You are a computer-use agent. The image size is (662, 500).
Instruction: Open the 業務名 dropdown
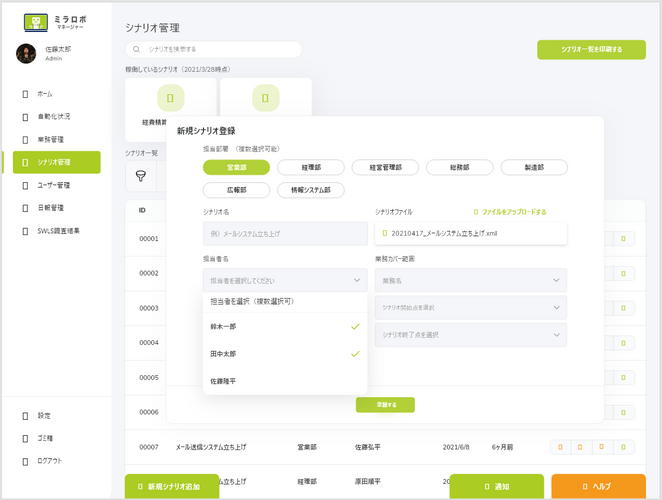point(470,281)
